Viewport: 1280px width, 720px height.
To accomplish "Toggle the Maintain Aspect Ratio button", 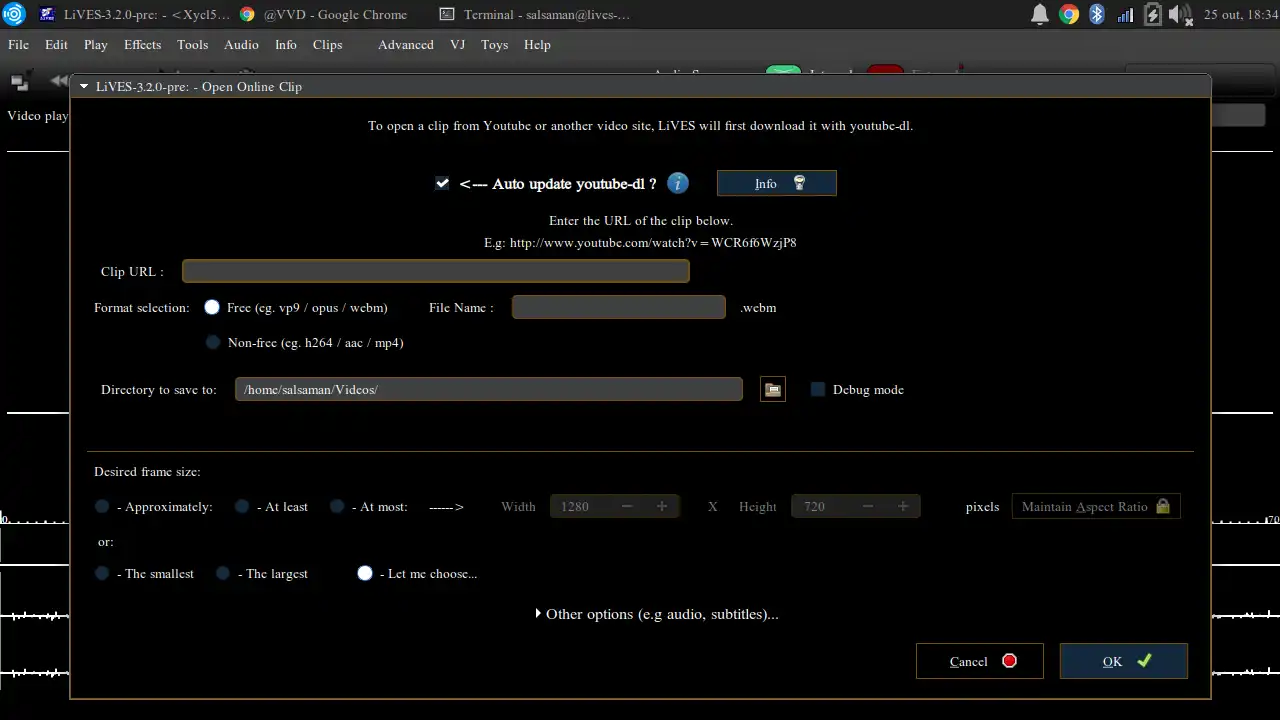I will (x=1096, y=506).
